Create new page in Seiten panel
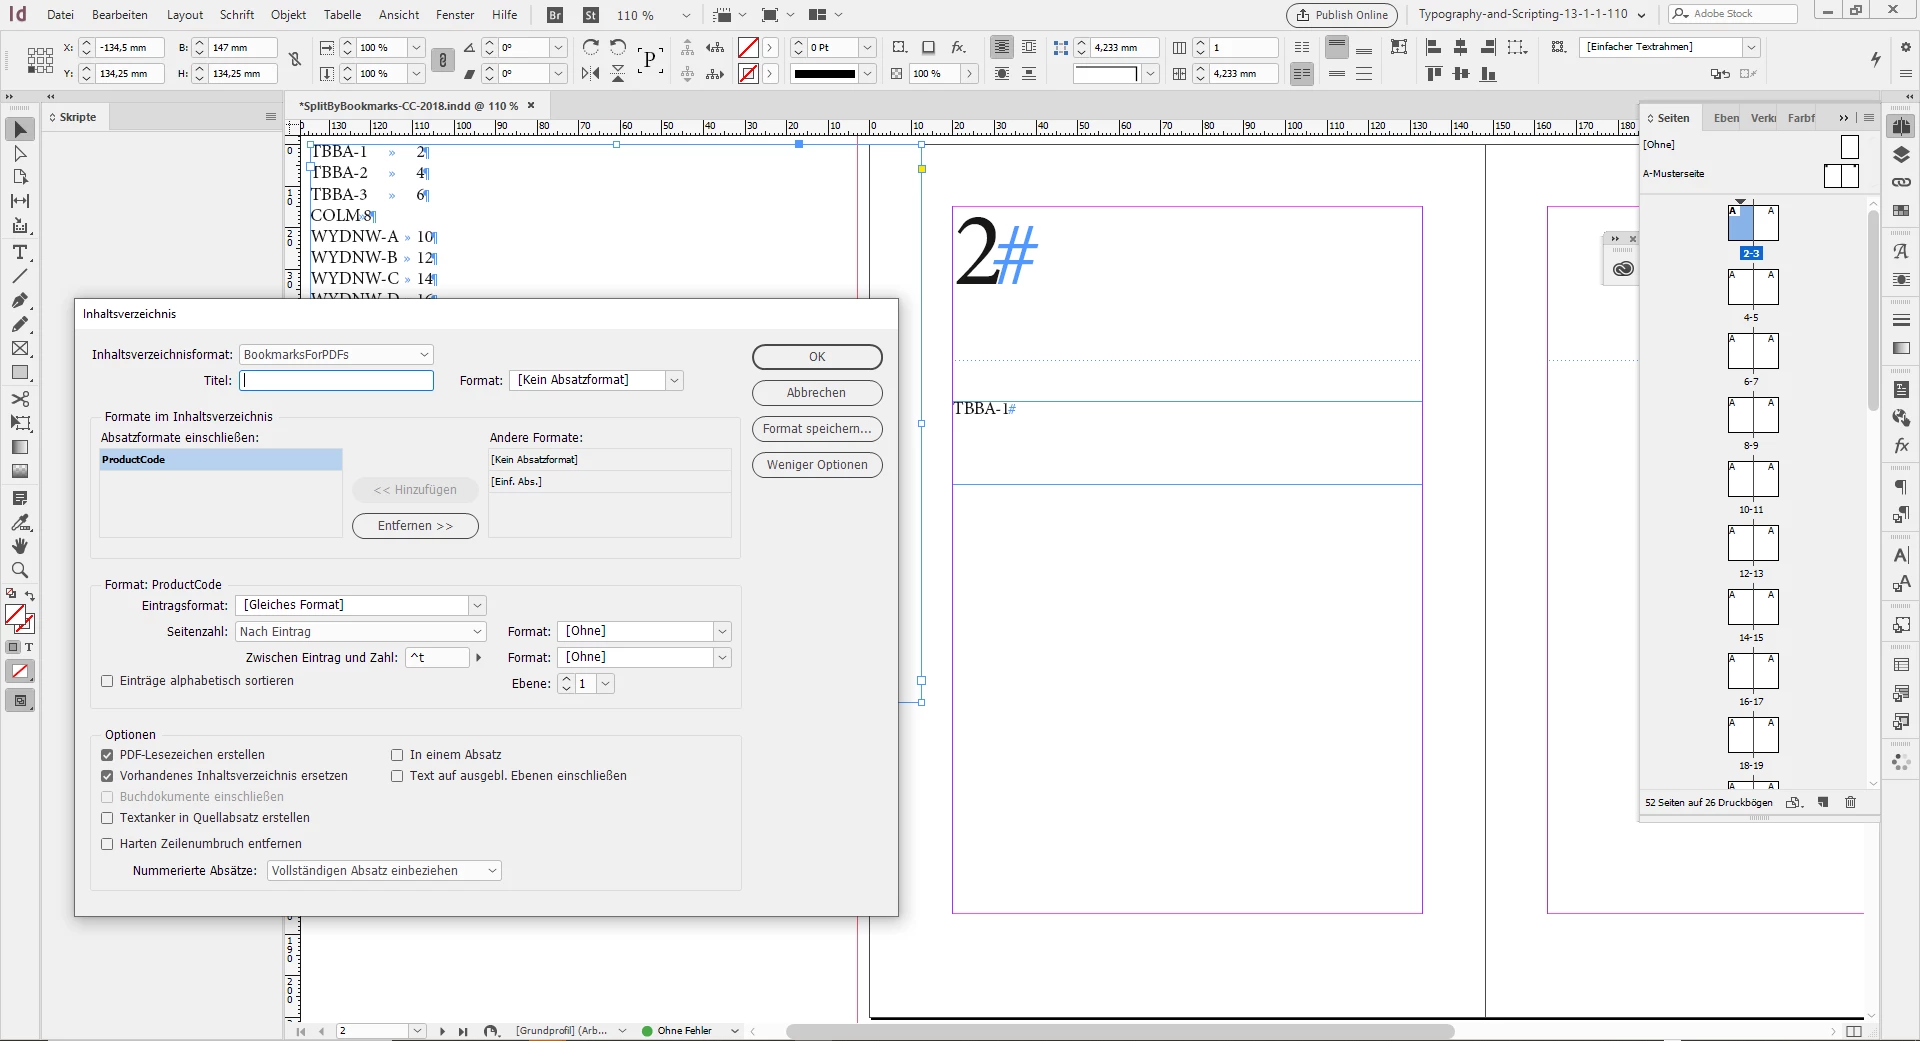The image size is (1920, 1041). pyautogui.click(x=1823, y=802)
